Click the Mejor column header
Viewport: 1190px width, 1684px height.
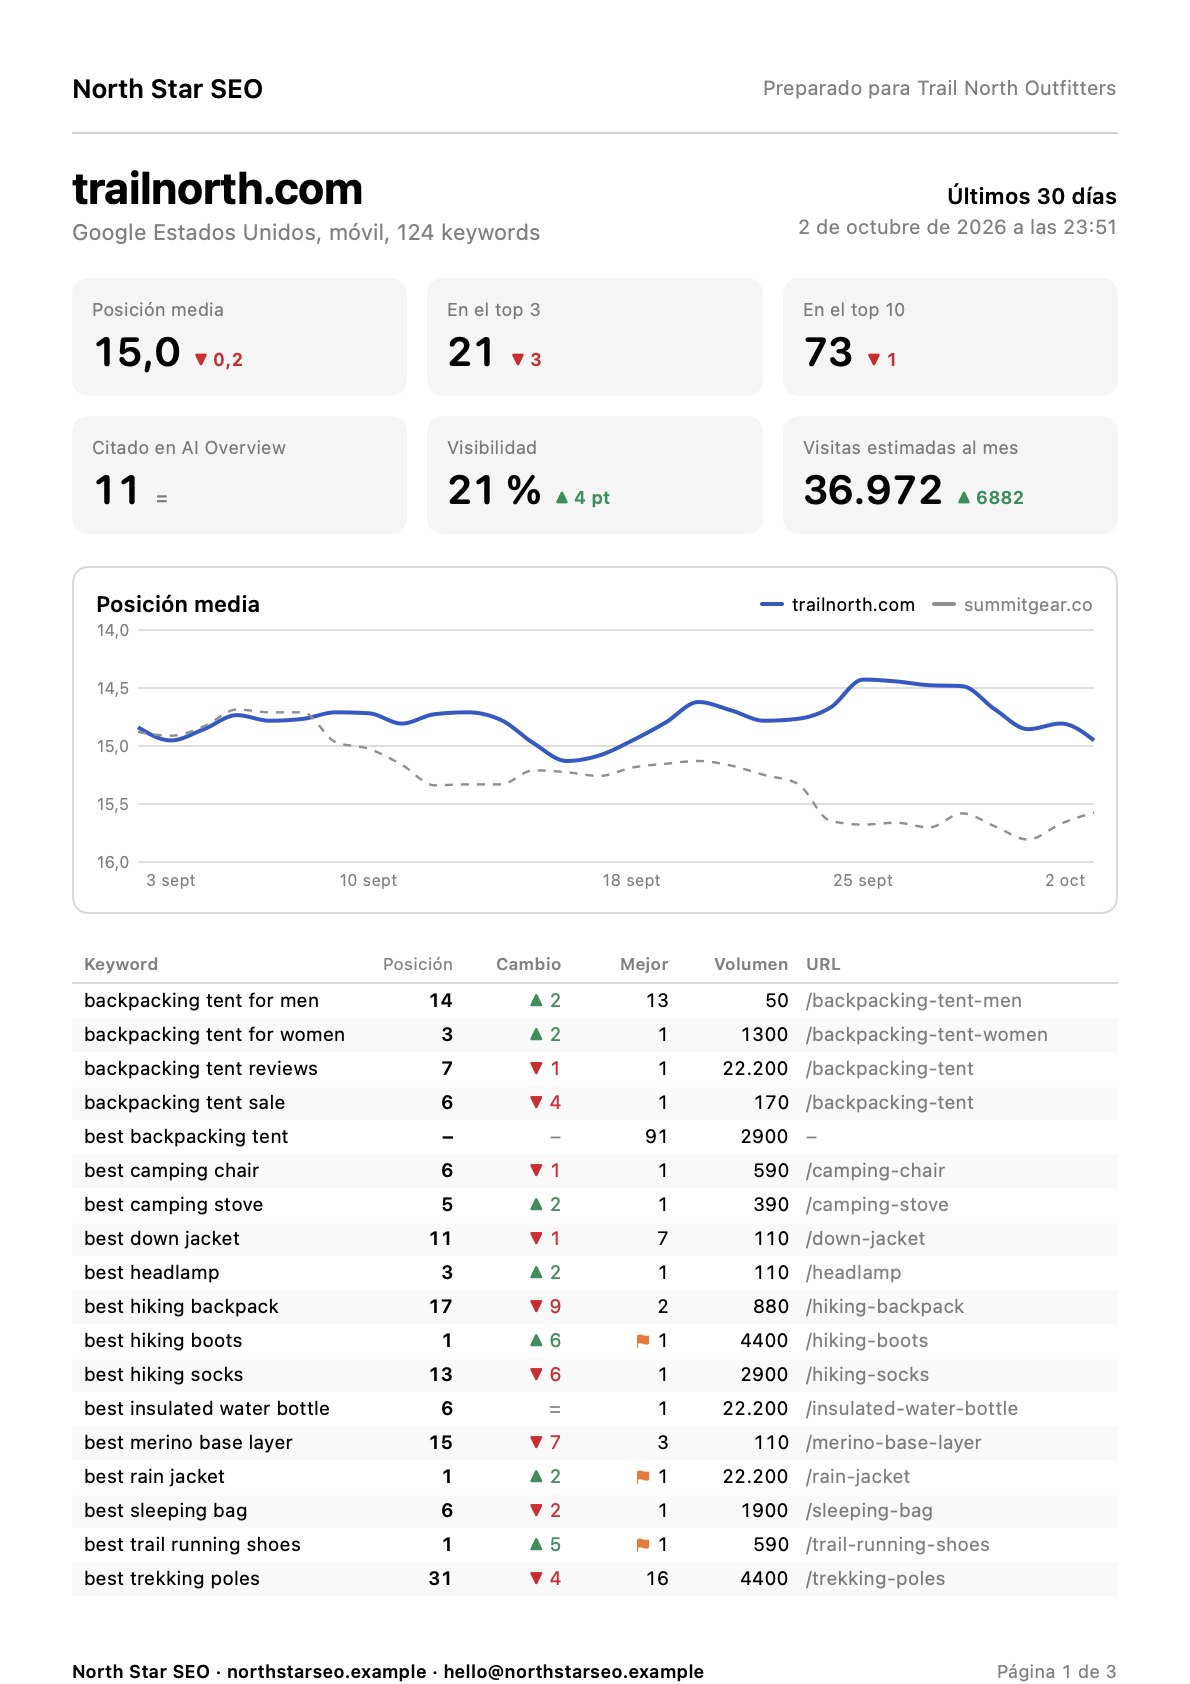[644, 964]
